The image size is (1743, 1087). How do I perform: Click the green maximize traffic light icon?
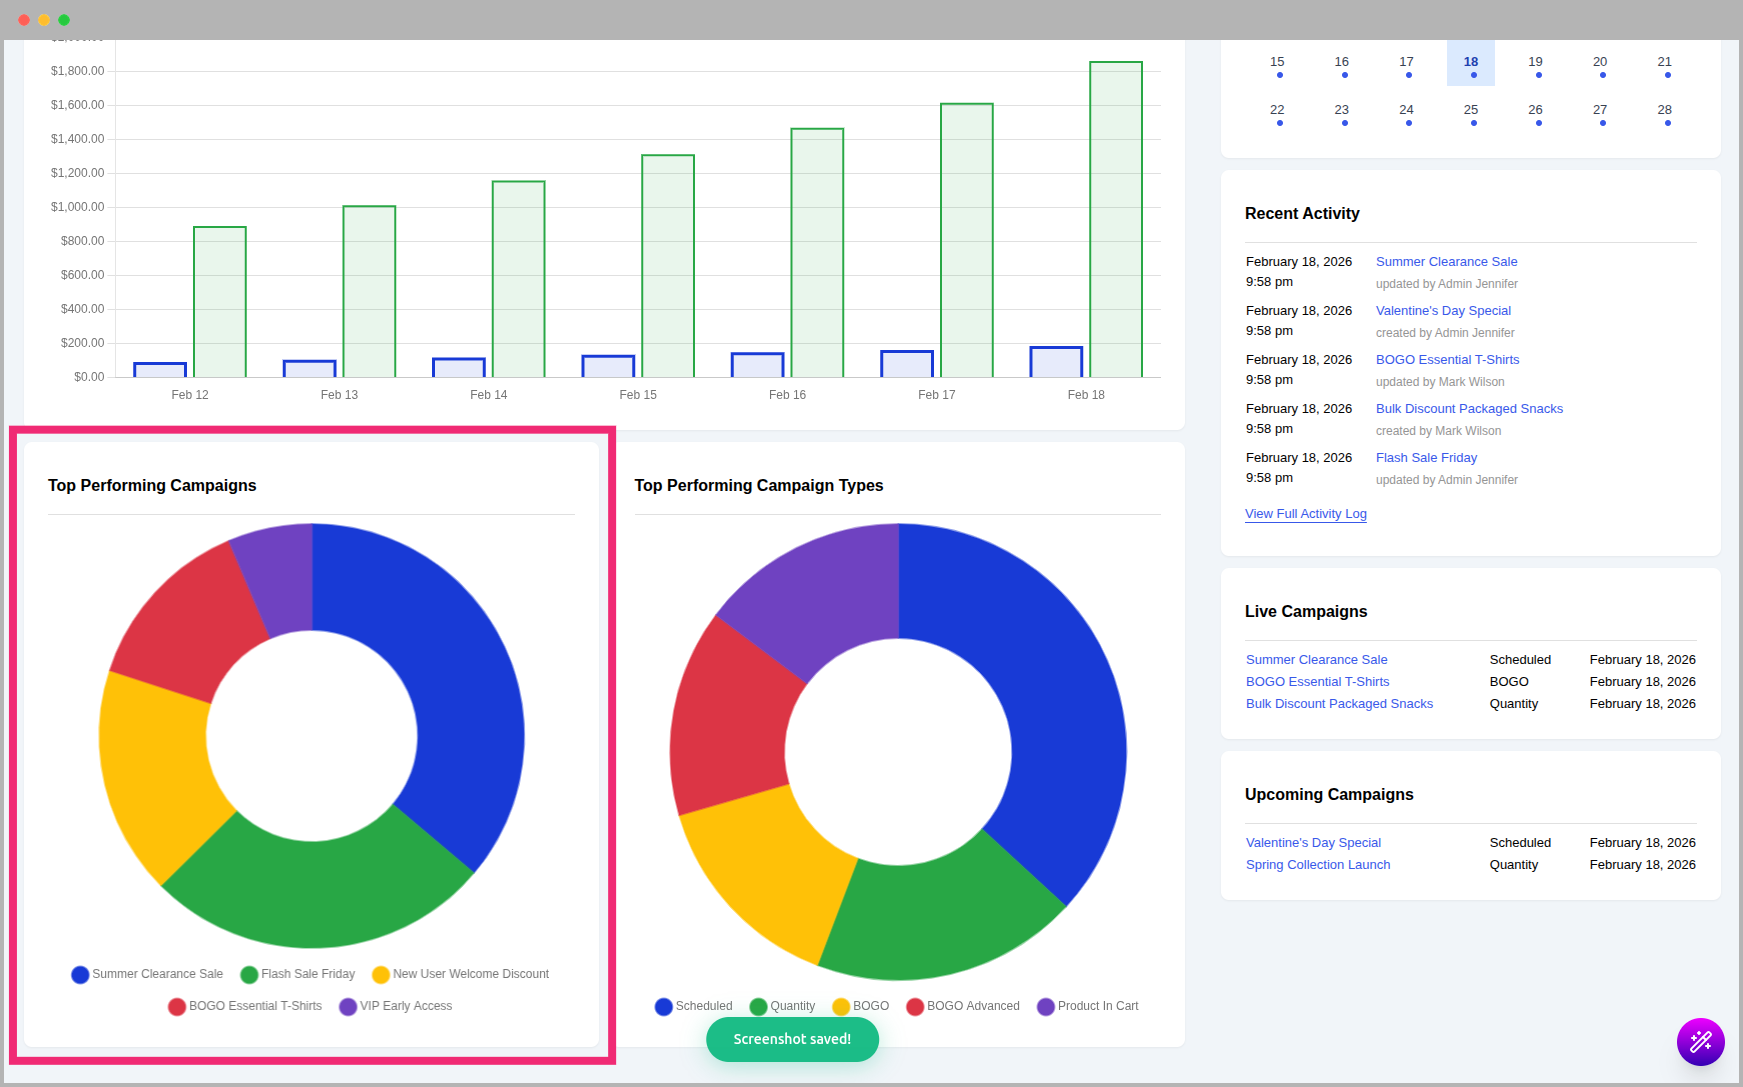click(x=64, y=19)
